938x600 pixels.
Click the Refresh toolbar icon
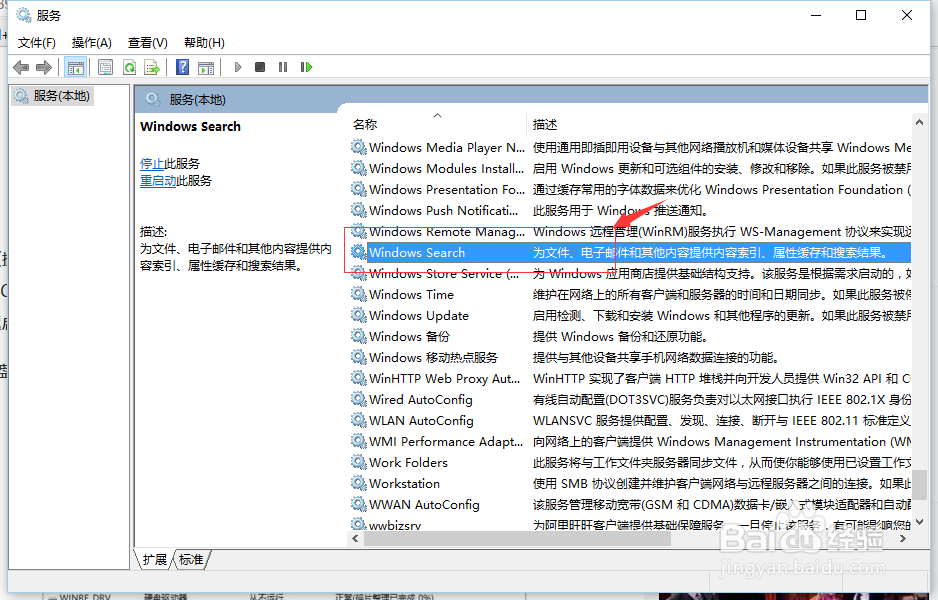[129, 68]
